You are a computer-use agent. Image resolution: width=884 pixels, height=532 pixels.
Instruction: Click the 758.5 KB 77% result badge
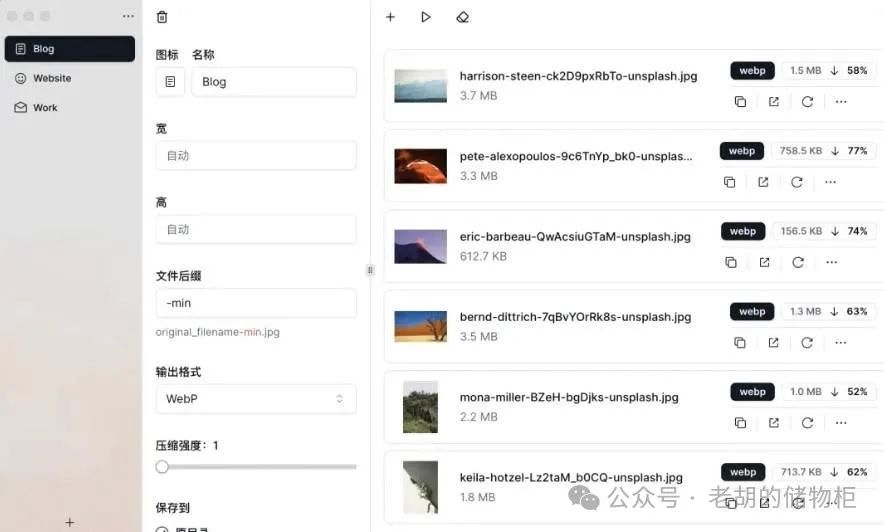pyautogui.click(x=824, y=151)
